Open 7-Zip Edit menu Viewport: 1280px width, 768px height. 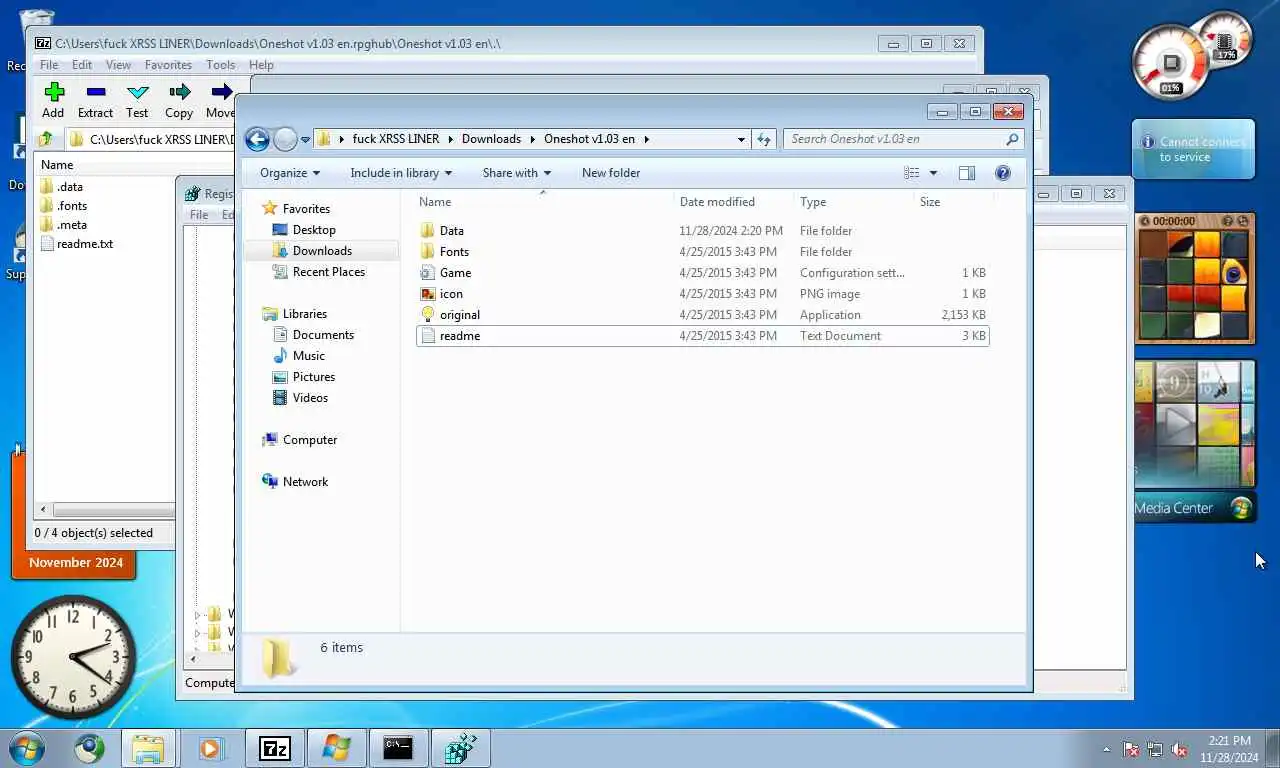82,65
